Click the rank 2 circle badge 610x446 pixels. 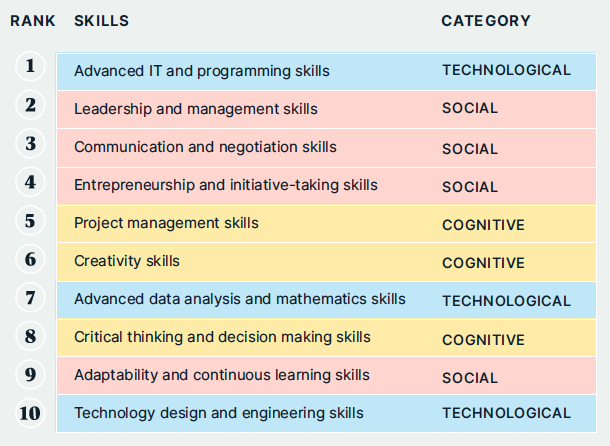click(x=30, y=105)
